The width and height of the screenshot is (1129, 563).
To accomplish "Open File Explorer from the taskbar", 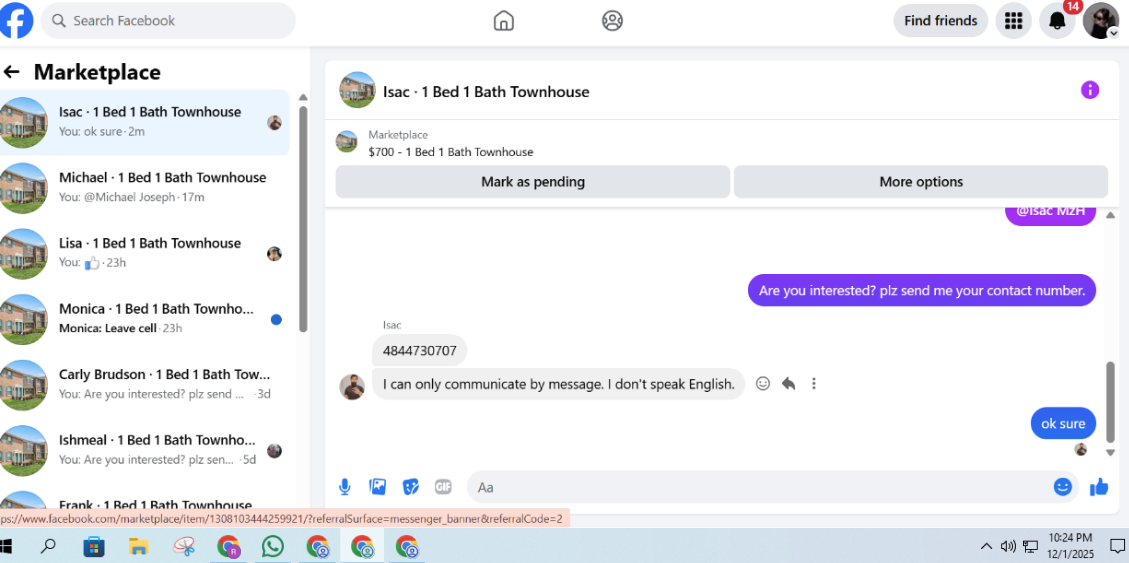I will [x=138, y=547].
